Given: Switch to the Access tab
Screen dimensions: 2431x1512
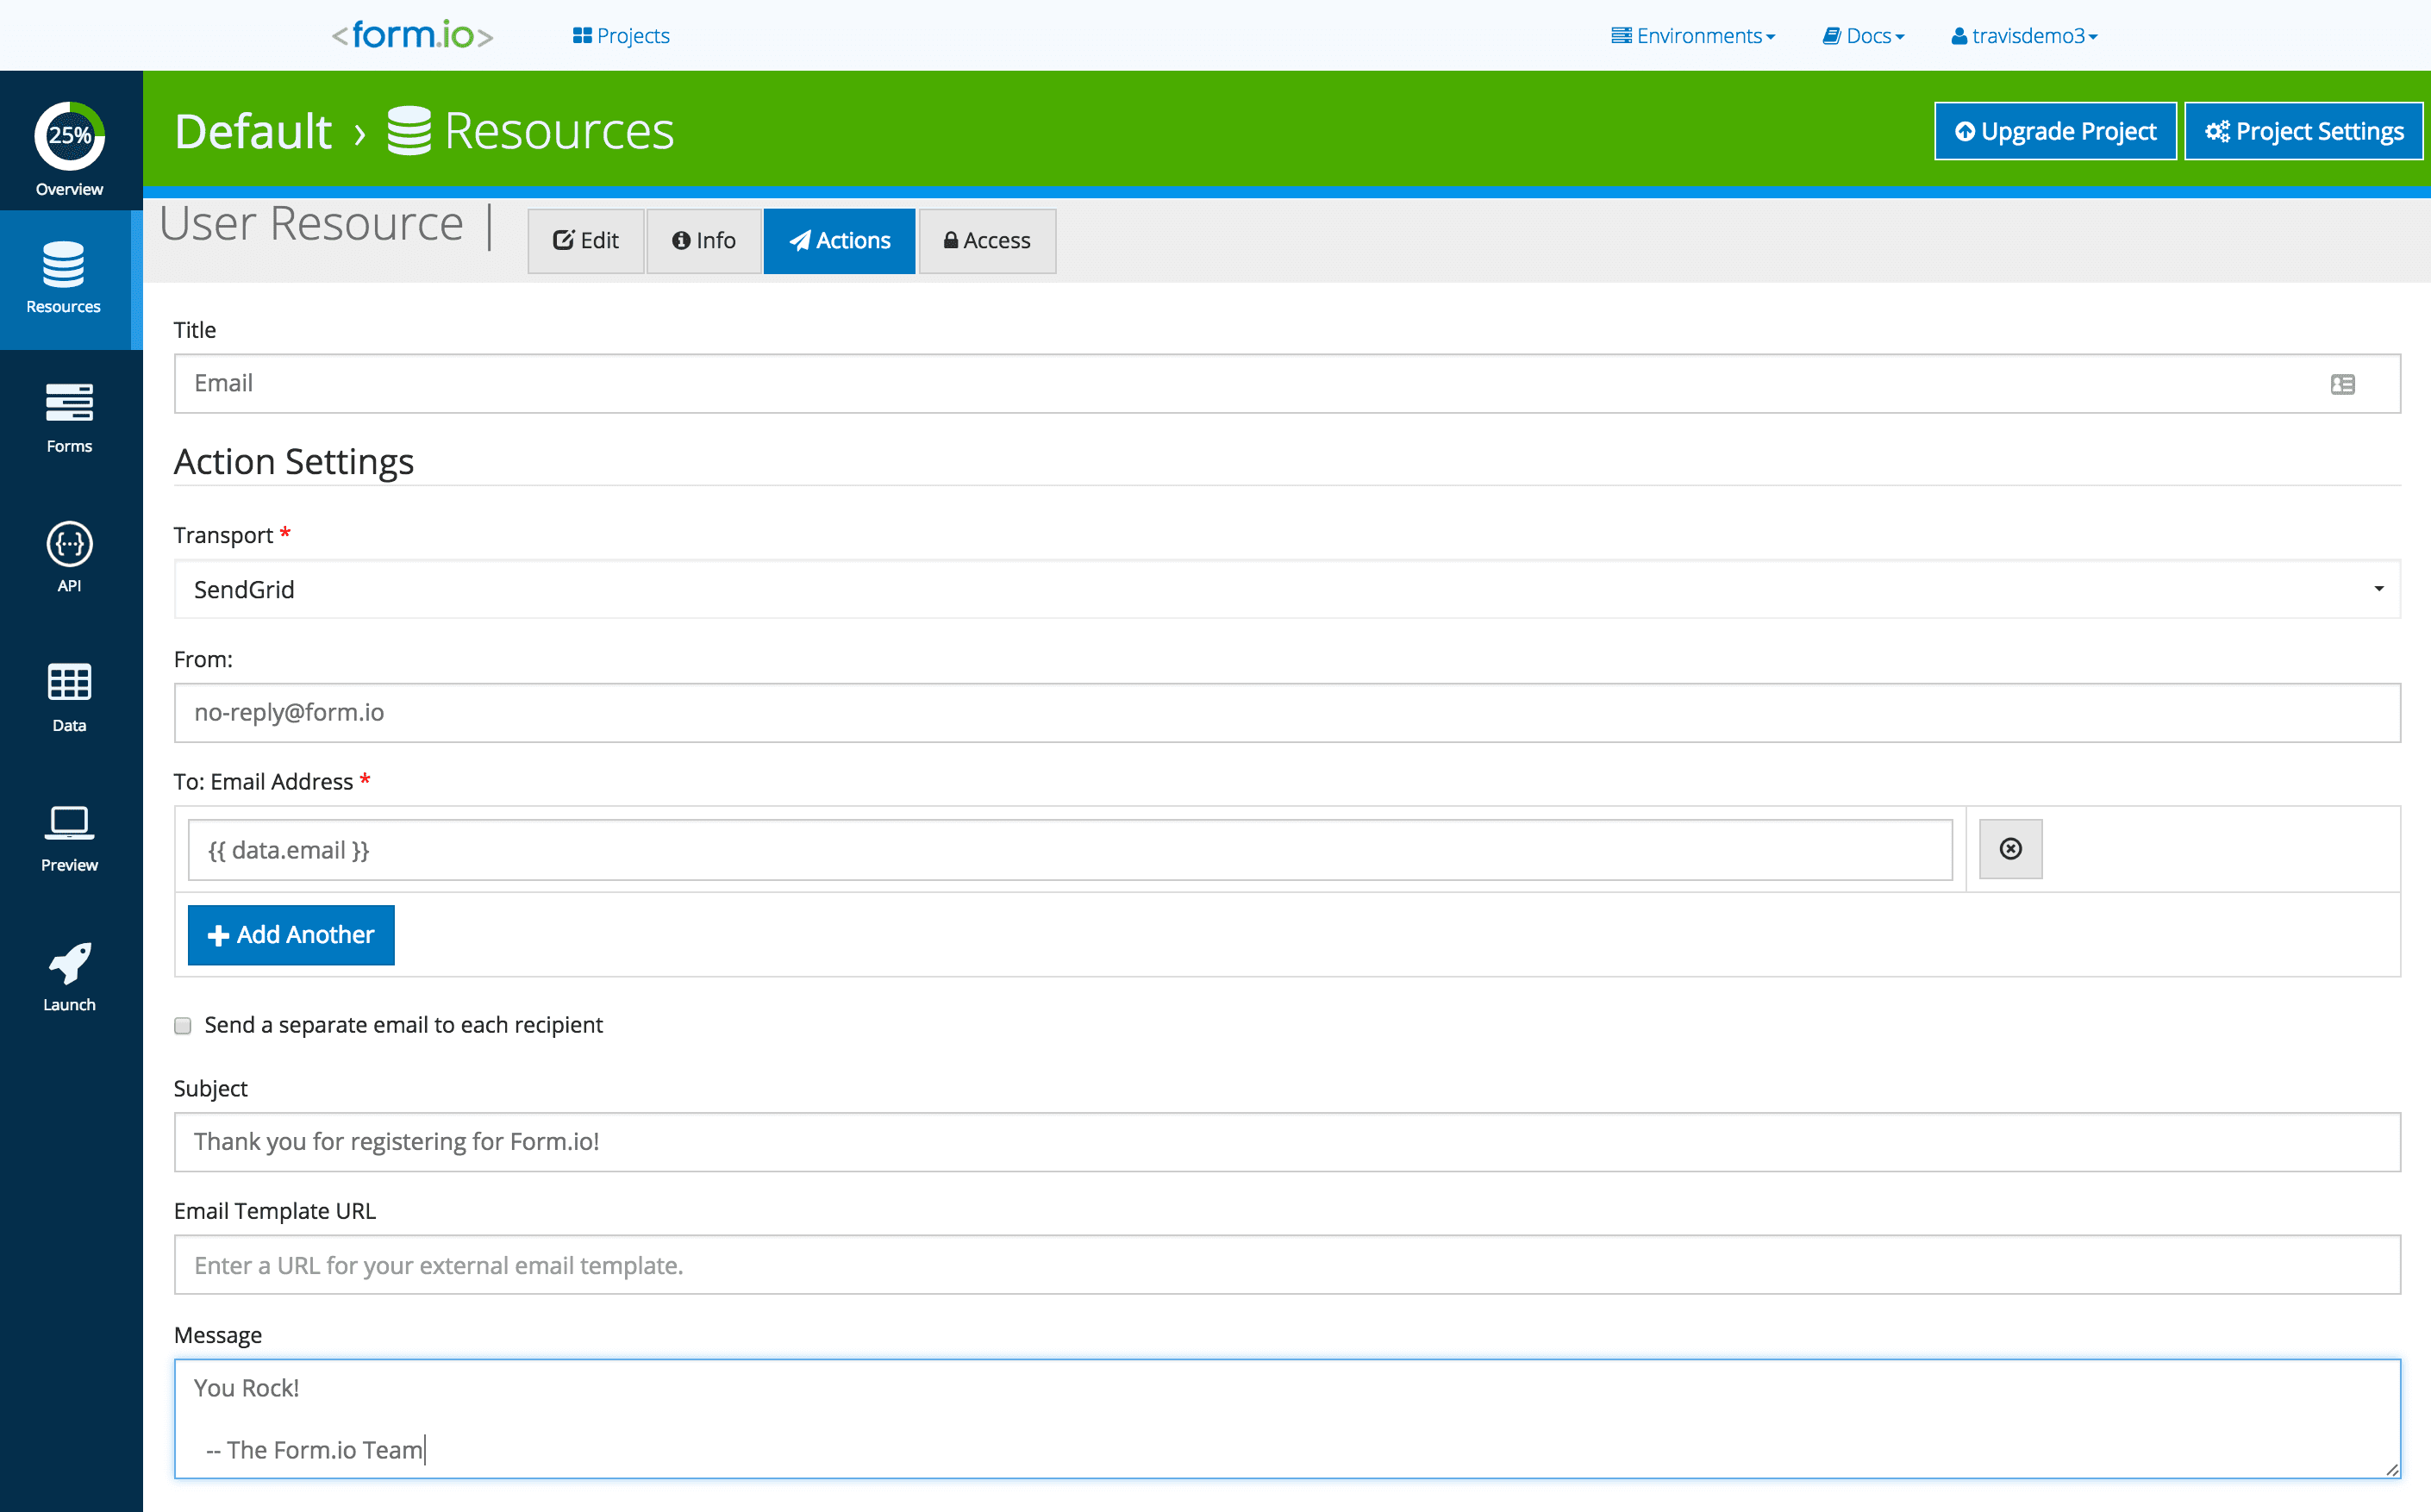Looking at the screenshot, I should [986, 240].
